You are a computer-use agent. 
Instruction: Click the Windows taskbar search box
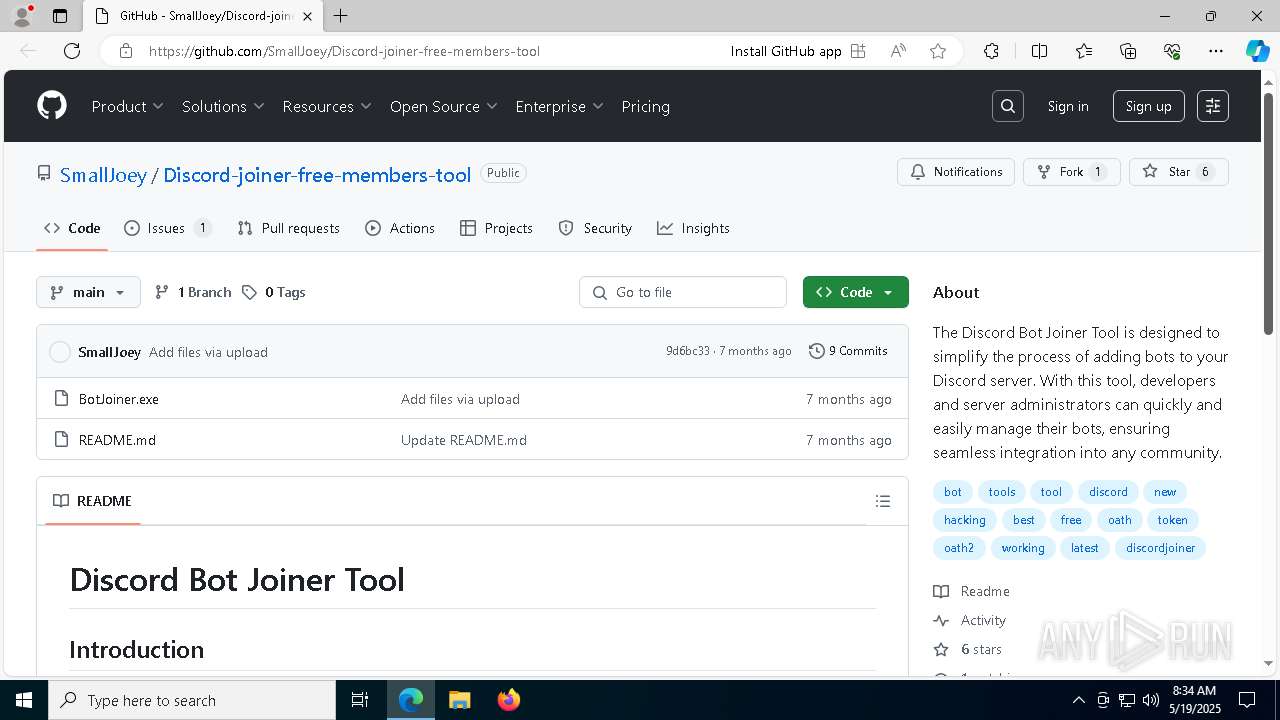[x=192, y=700]
